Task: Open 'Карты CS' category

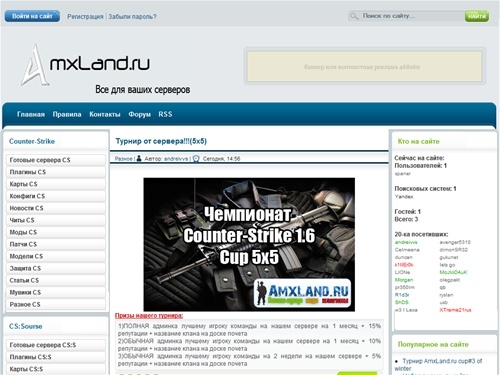Action: pos(56,184)
